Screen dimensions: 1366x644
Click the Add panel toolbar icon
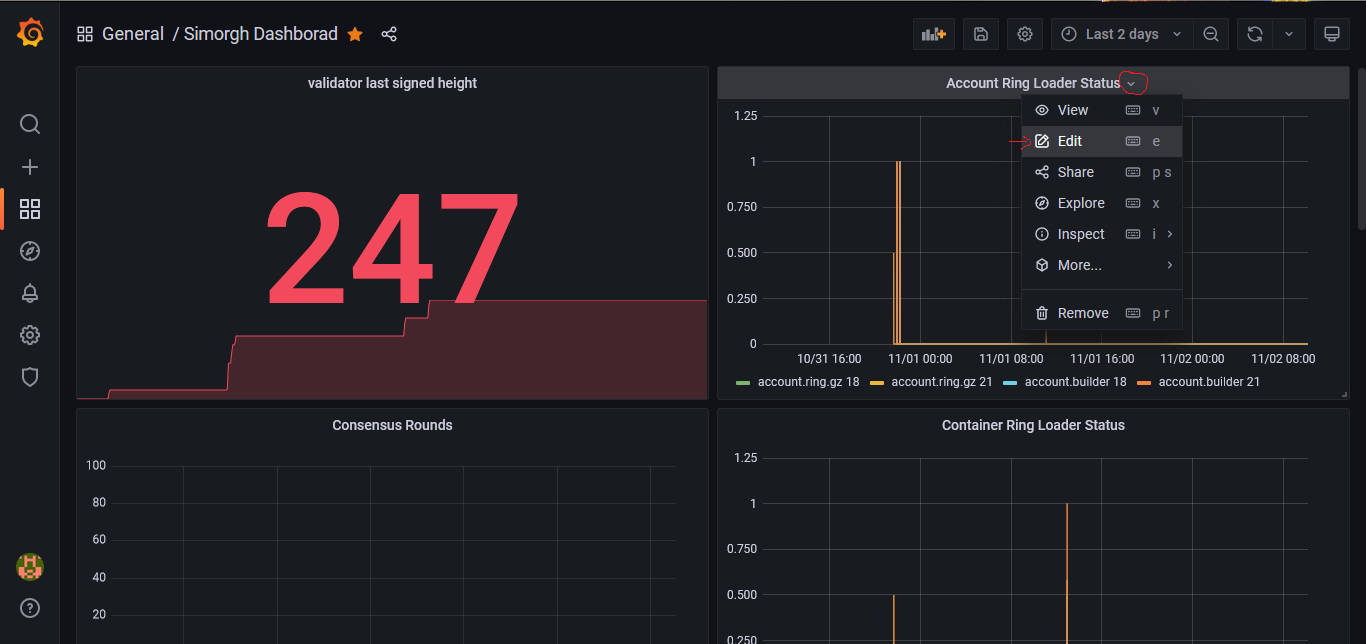(x=933, y=34)
